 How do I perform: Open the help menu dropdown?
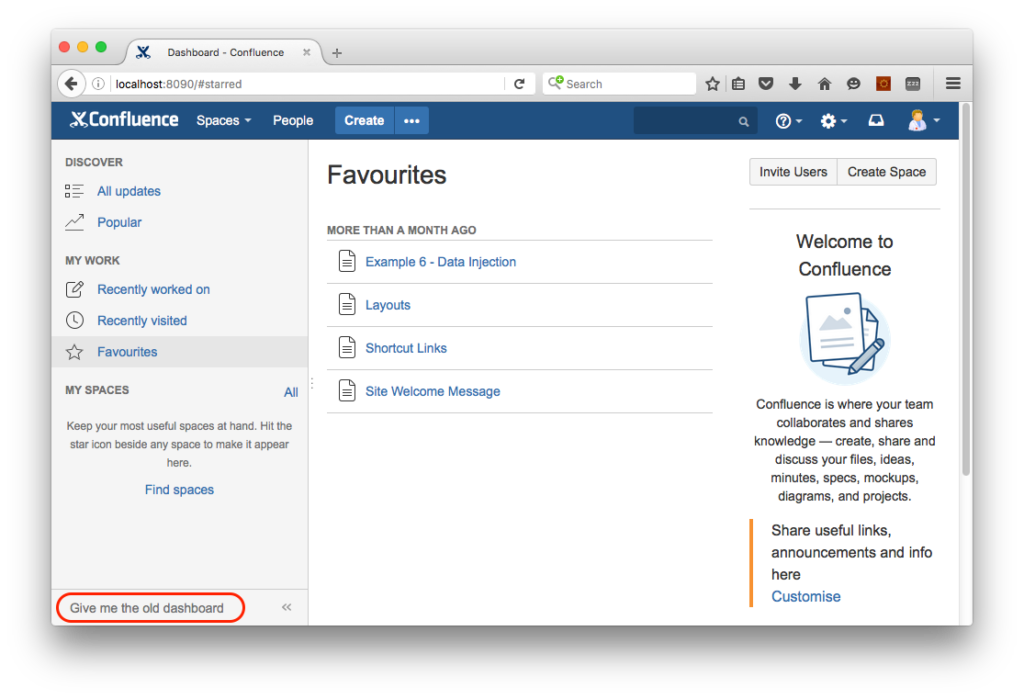pyautogui.click(x=788, y=121)
